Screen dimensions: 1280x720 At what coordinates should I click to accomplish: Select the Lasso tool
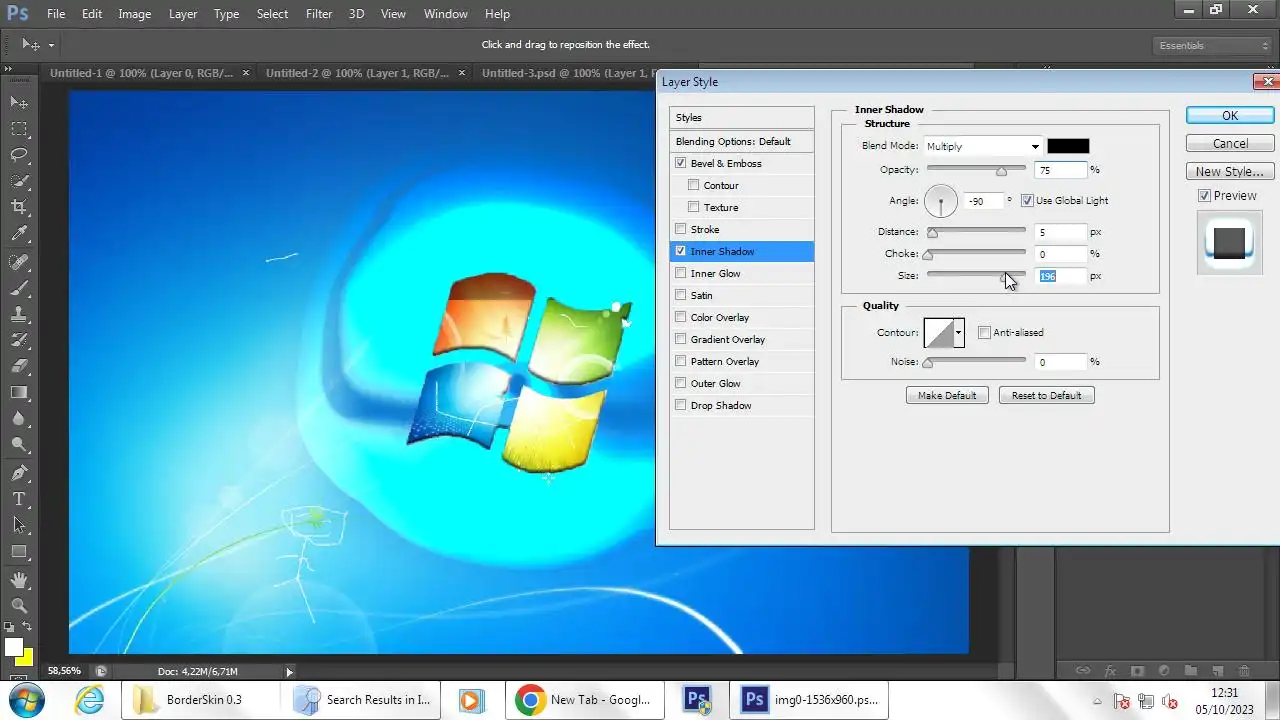(19, 154)
